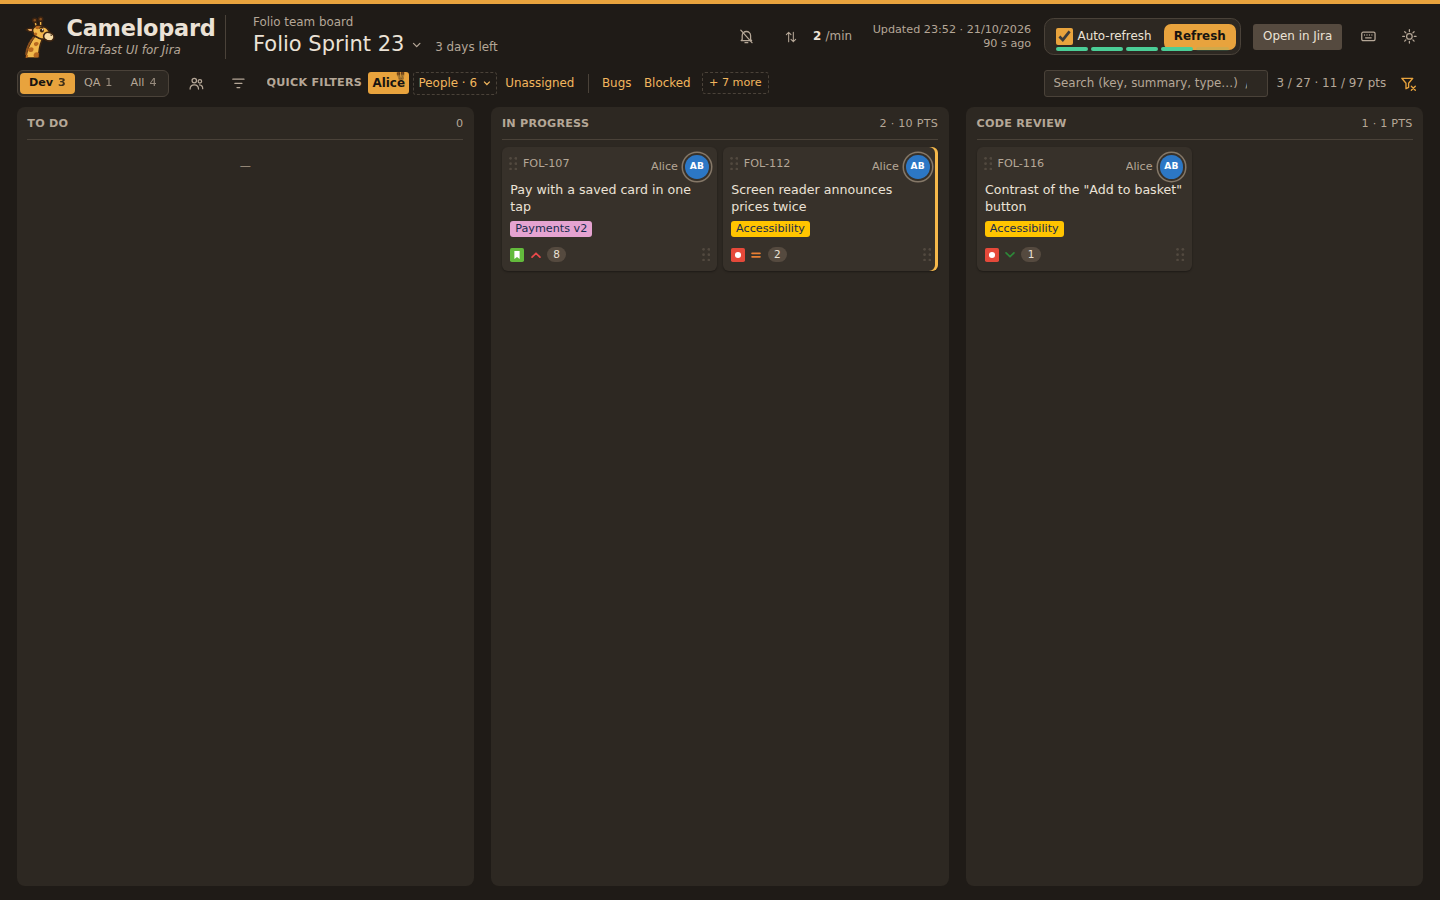Click "Pay with a saved card in one tap"
1440x900 pixels.
[x=600, y=198]
